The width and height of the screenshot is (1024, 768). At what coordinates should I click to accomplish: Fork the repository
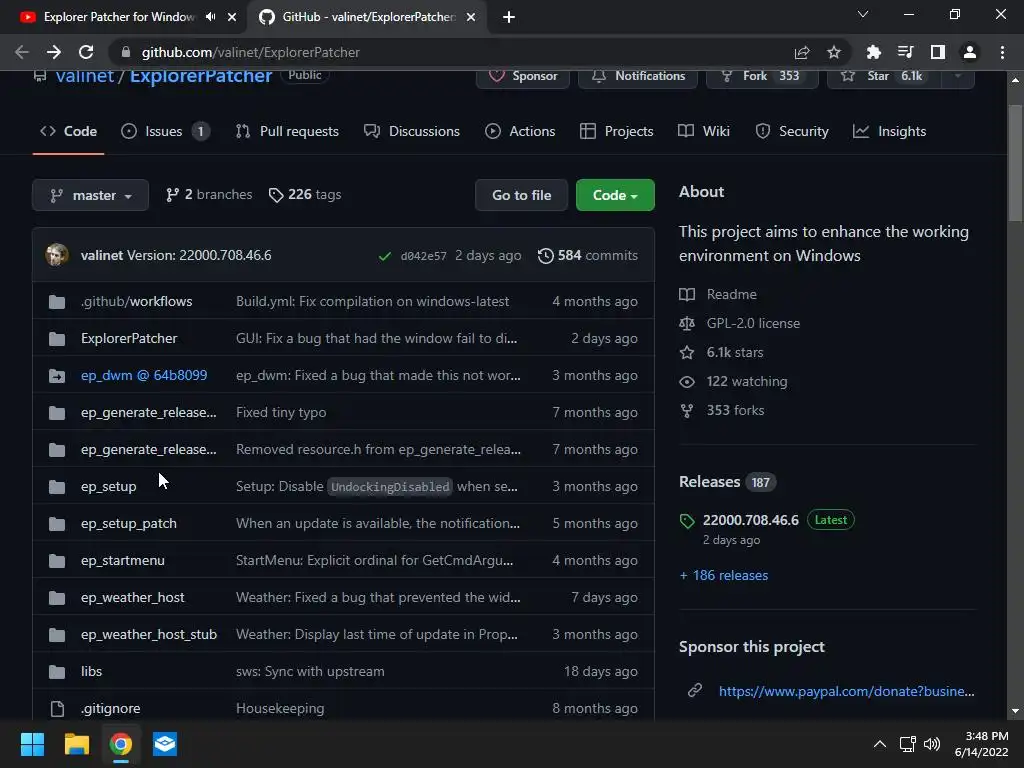click(x=762, y=76)
